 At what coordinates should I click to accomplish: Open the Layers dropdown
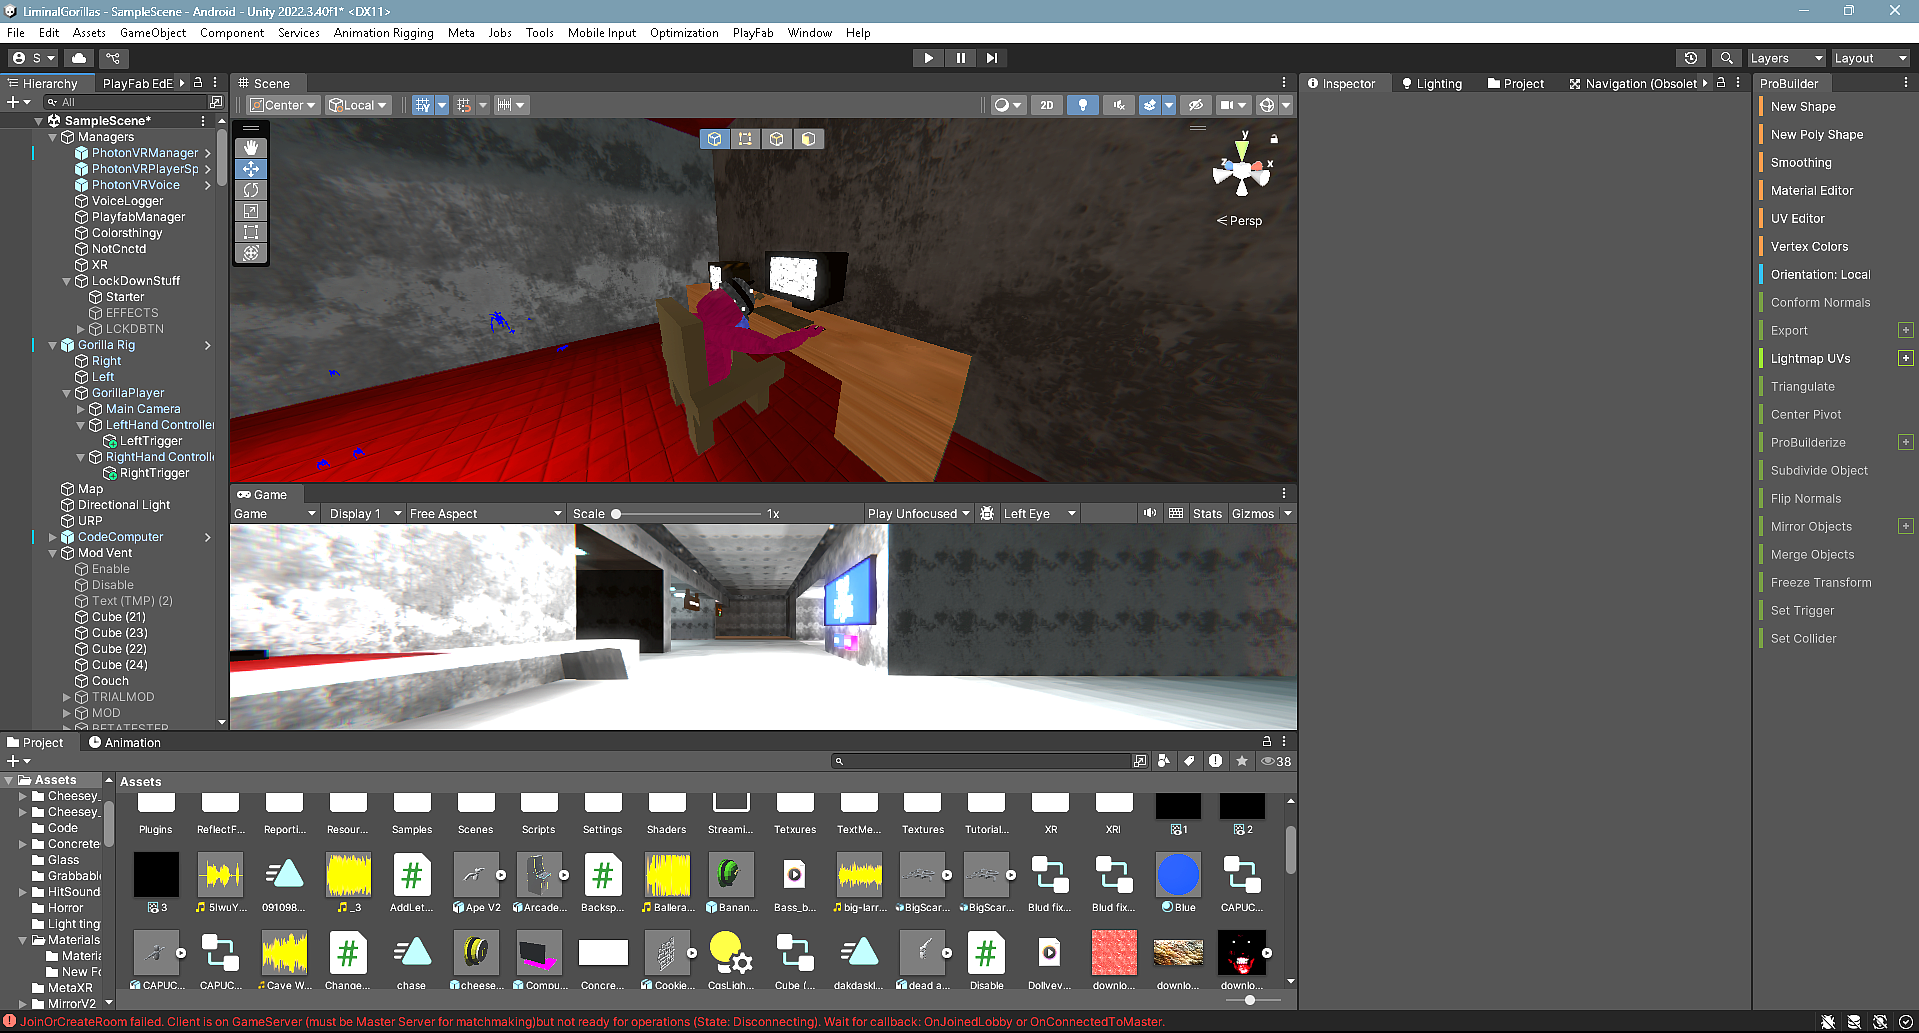point(1786,58)
